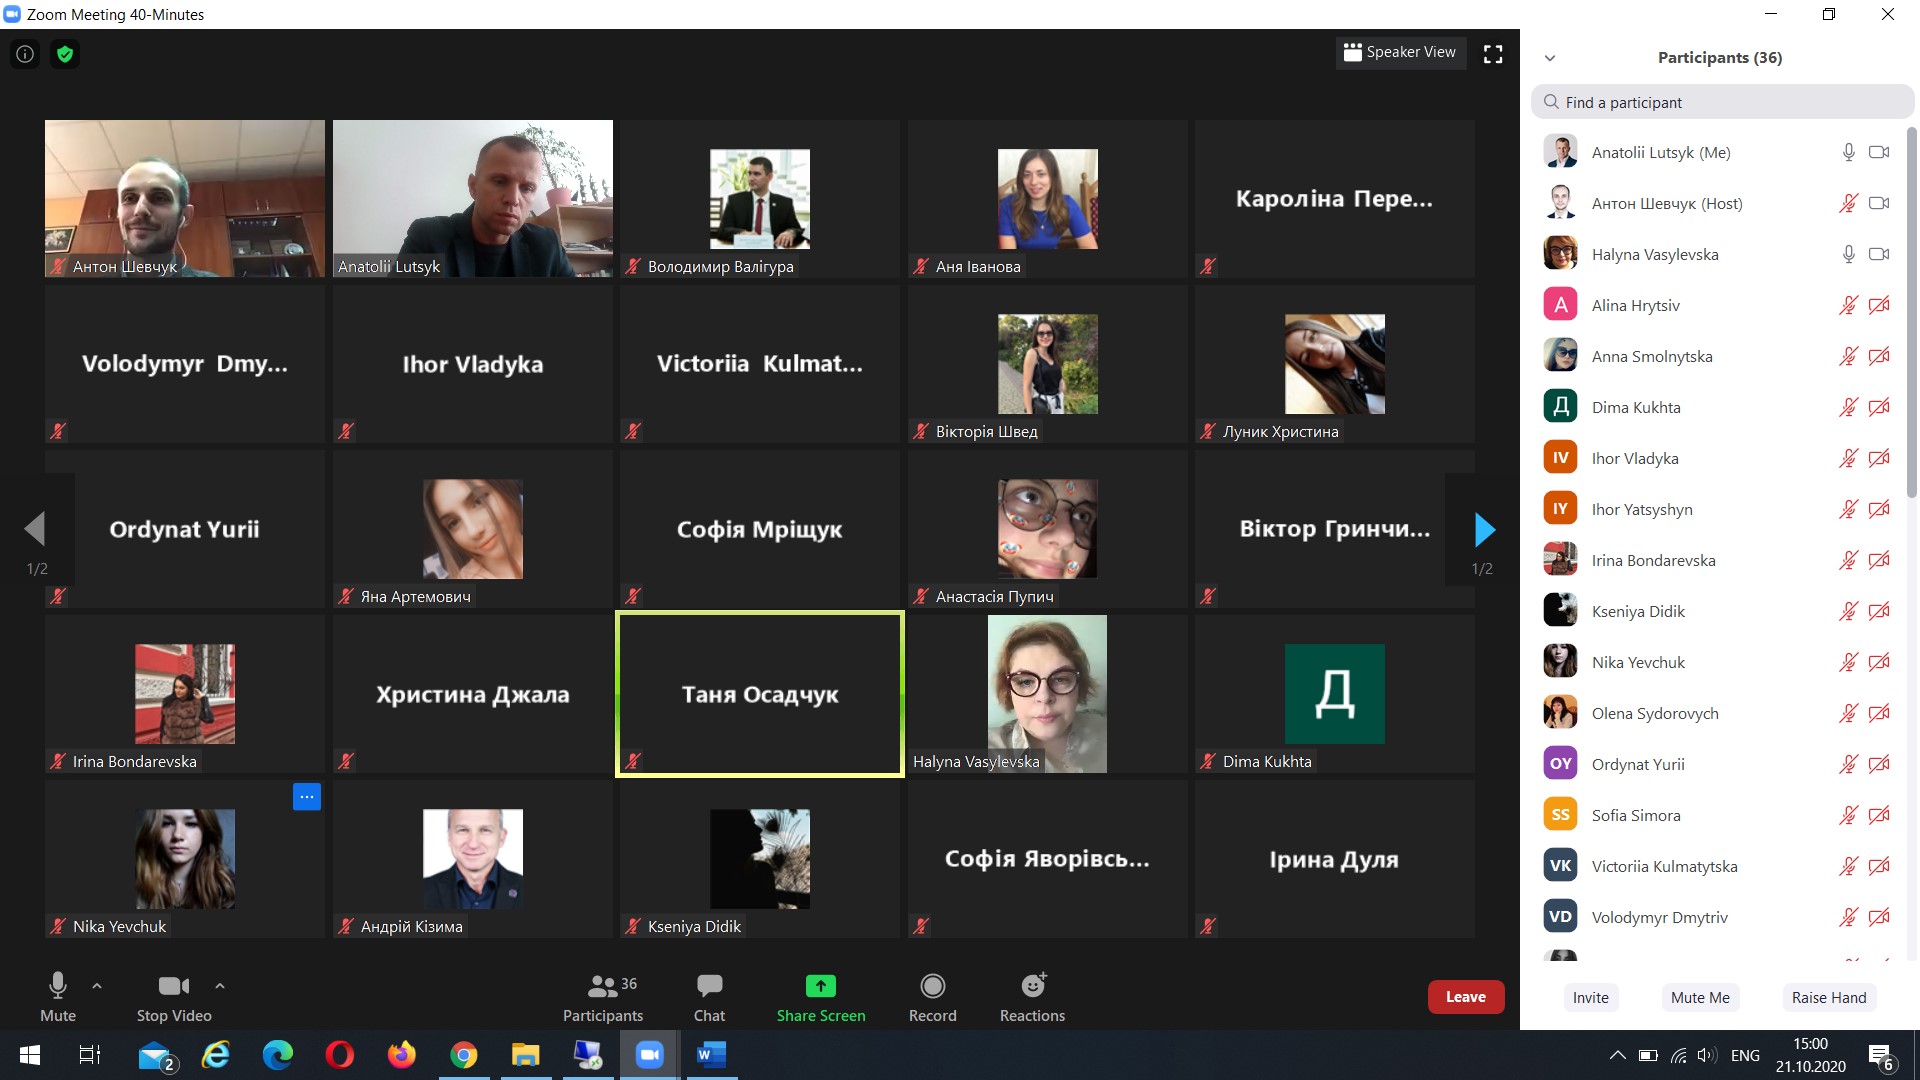Toggle Anatolii Lutsyk microphone icon in list
Viewport: 1920px width, 1080px height.
1849,152
